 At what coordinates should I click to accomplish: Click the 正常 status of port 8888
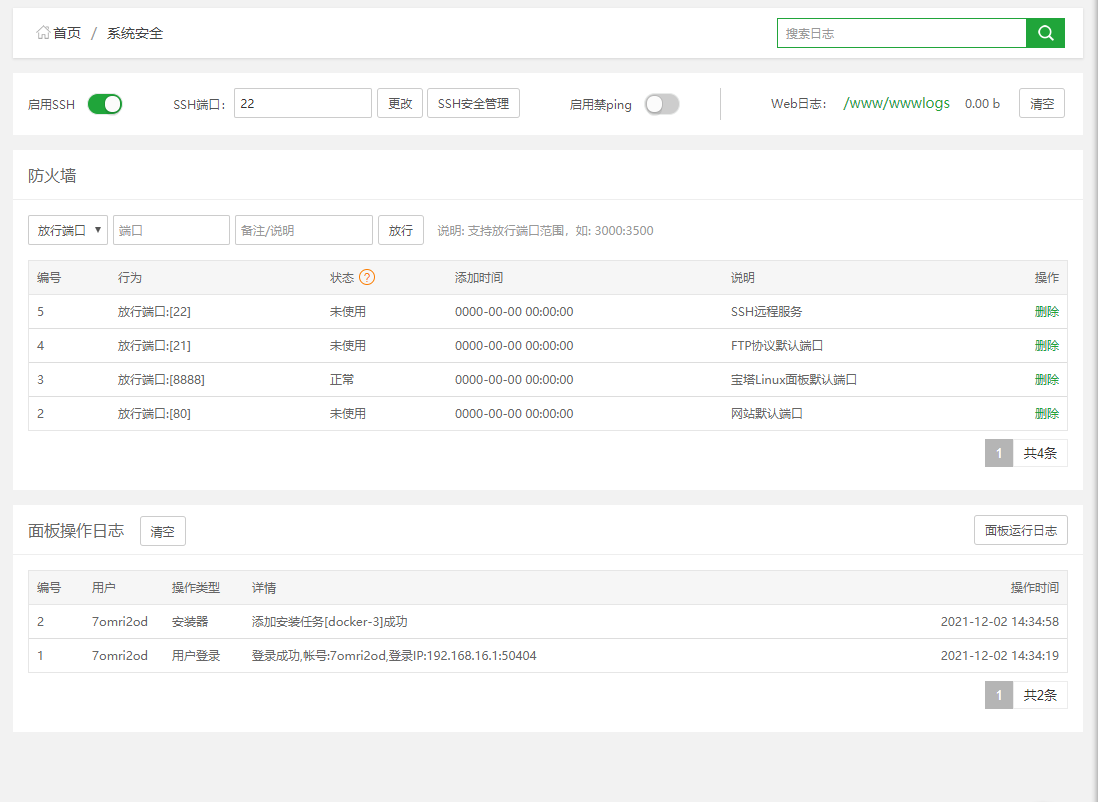342,380
